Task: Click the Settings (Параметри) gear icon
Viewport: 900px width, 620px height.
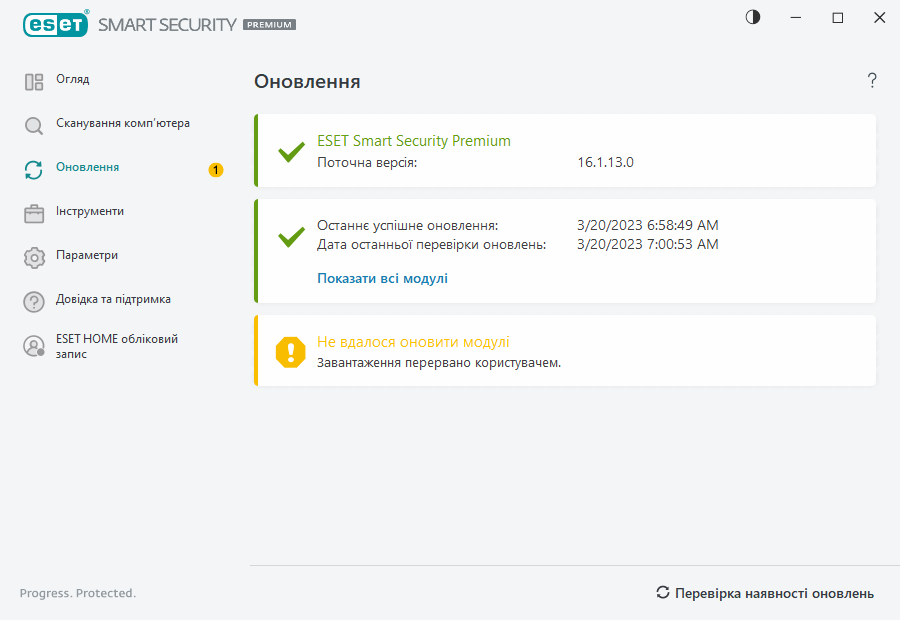Action: pos(34,257)
